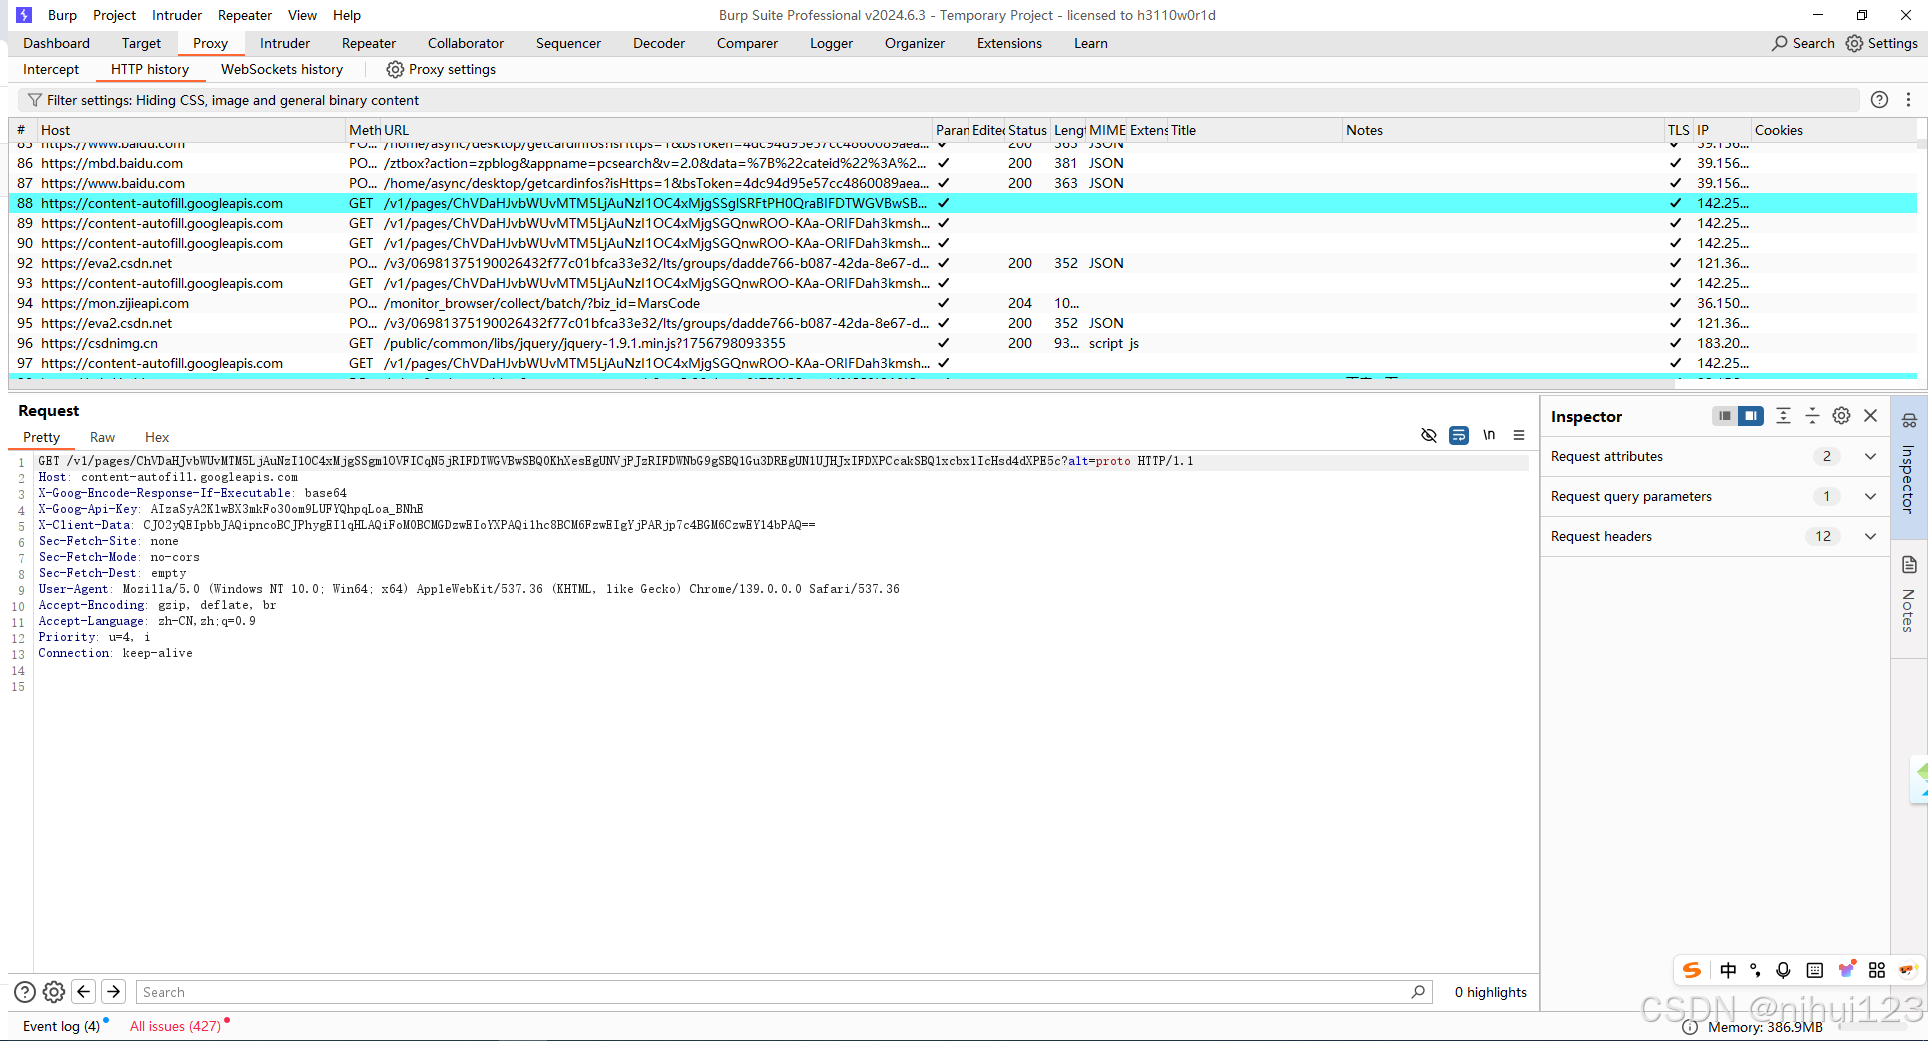The image size is (1928, 1041).
Task: Open the HTTP history options three-dot menu
Action: click(1908, 100)
